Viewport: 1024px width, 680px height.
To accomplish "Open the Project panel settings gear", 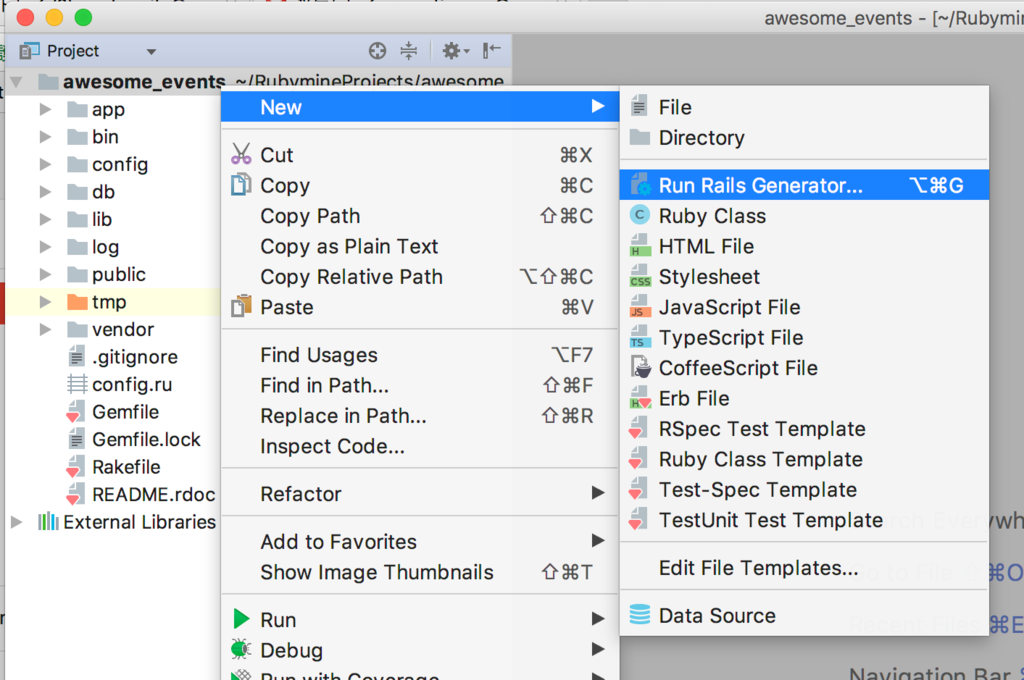I will coord(452,50).
